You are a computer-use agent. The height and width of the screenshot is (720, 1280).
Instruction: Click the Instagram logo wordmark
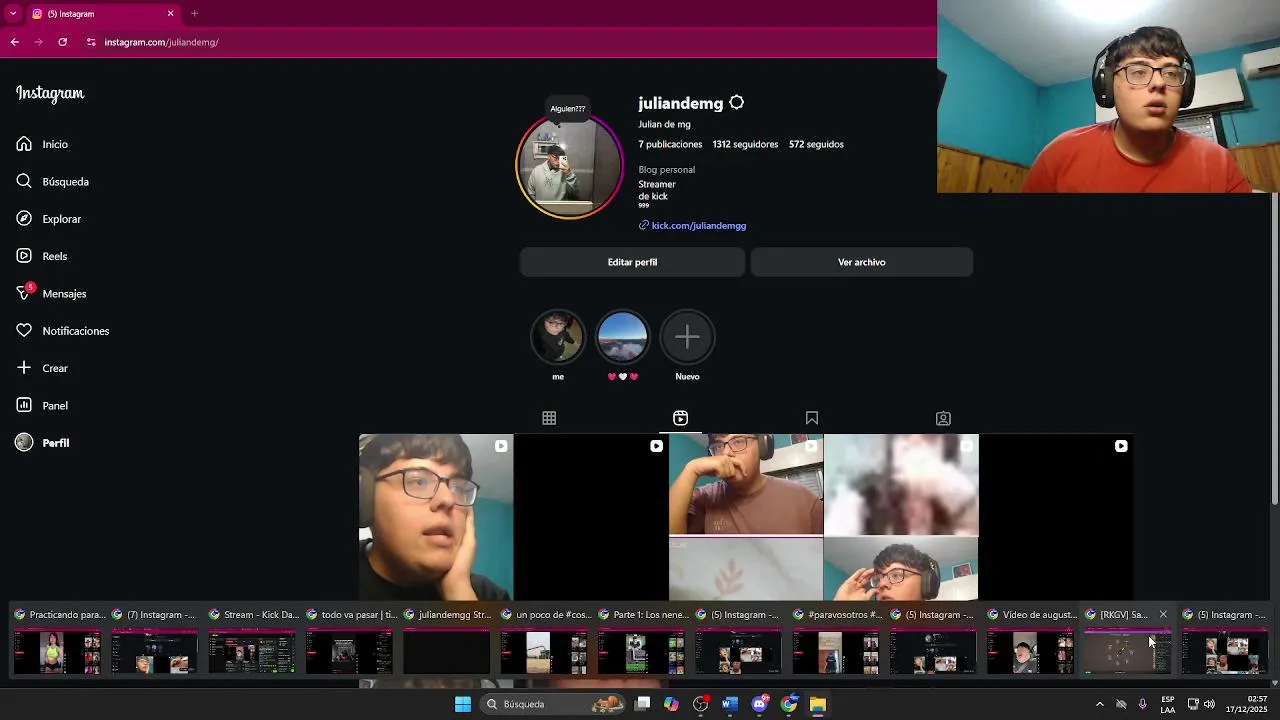pyautogui.click(x=50, y=94)
